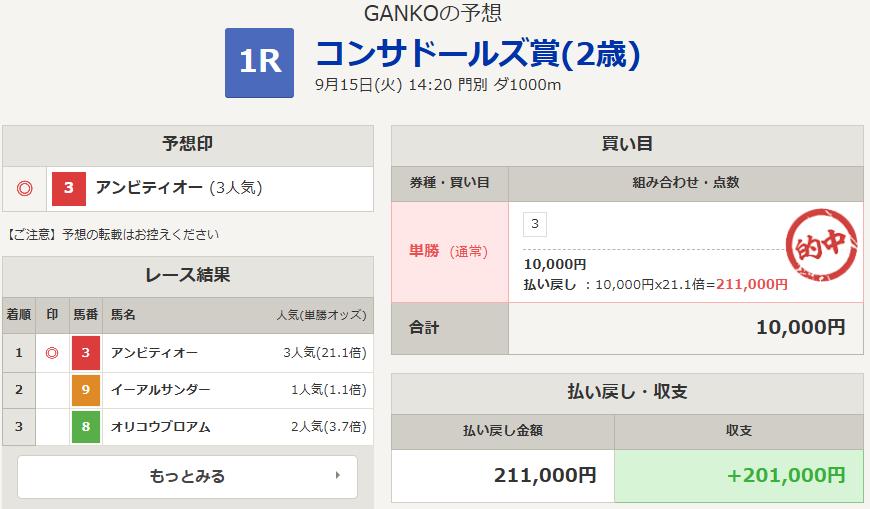Click arrow on もっとみる button

point(337,475)
